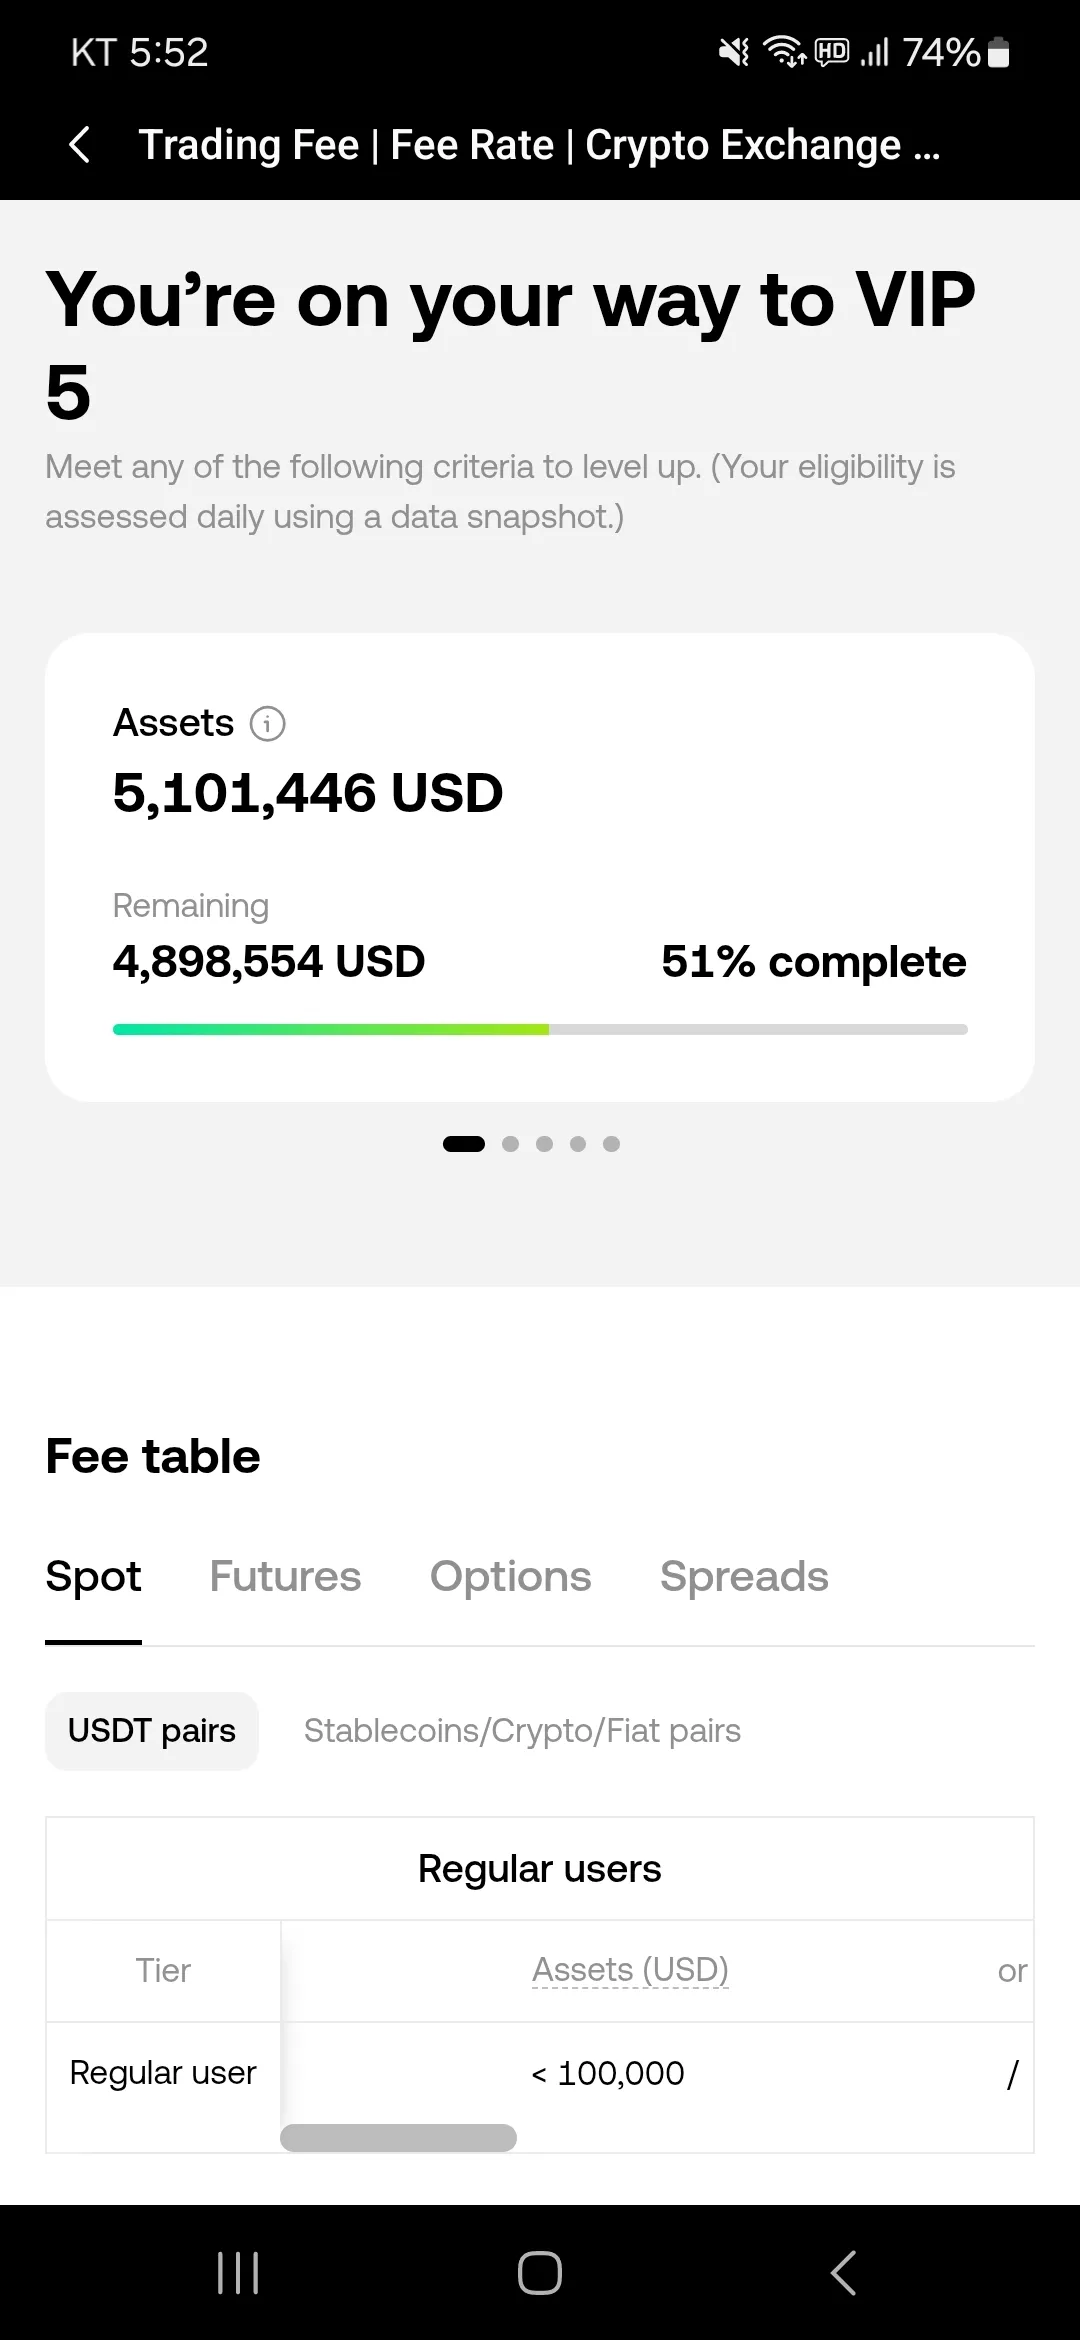1080x2340 pixels.
Task: Select Stablecoins/Crypto/Fiat pairs filter
Action: point(522,1731)
